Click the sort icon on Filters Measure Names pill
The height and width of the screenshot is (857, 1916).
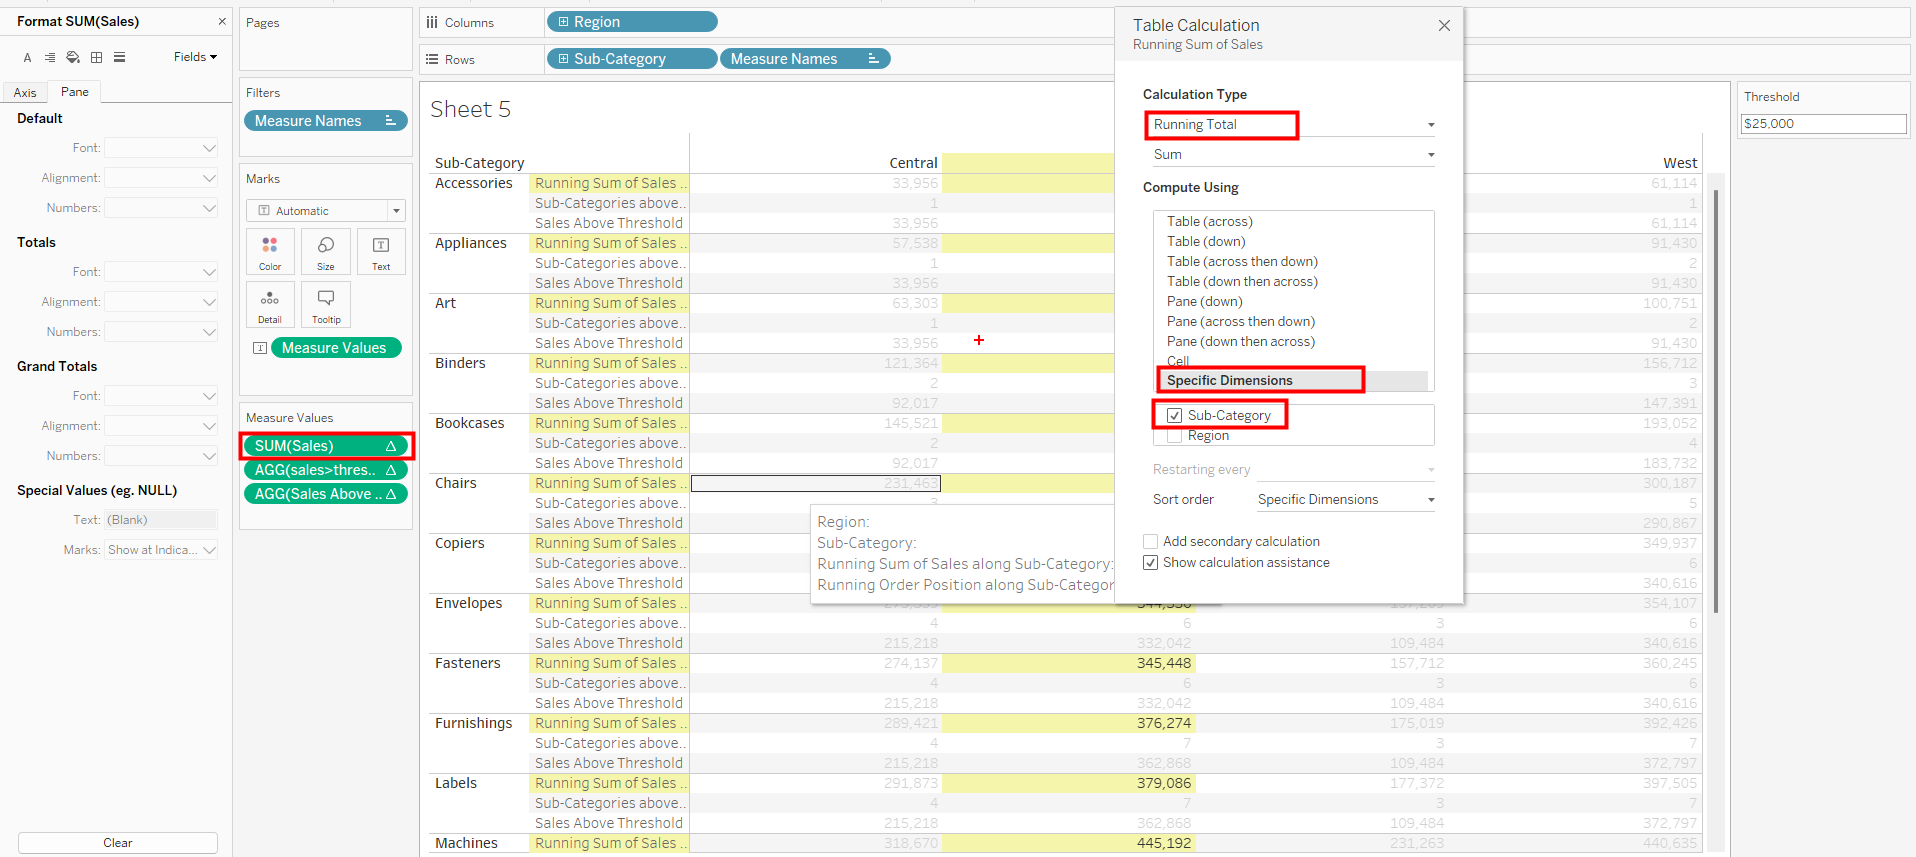point(390,121)
